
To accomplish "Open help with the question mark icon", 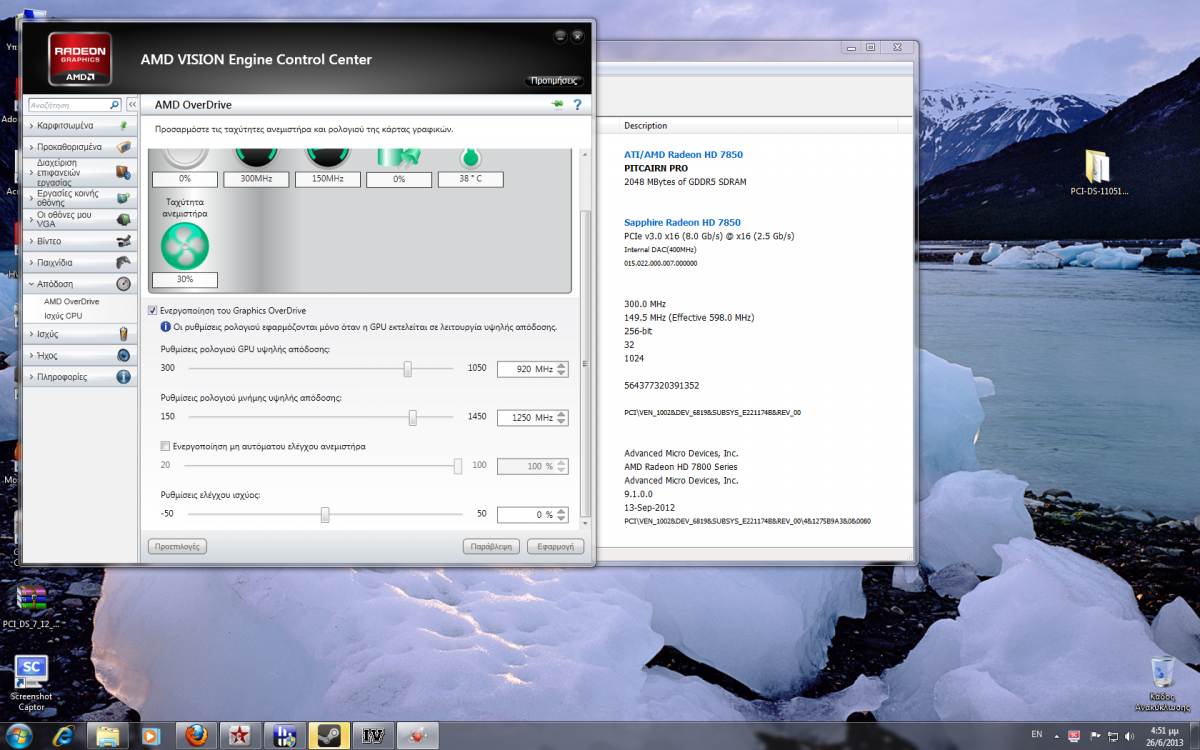I will point(577,104).
